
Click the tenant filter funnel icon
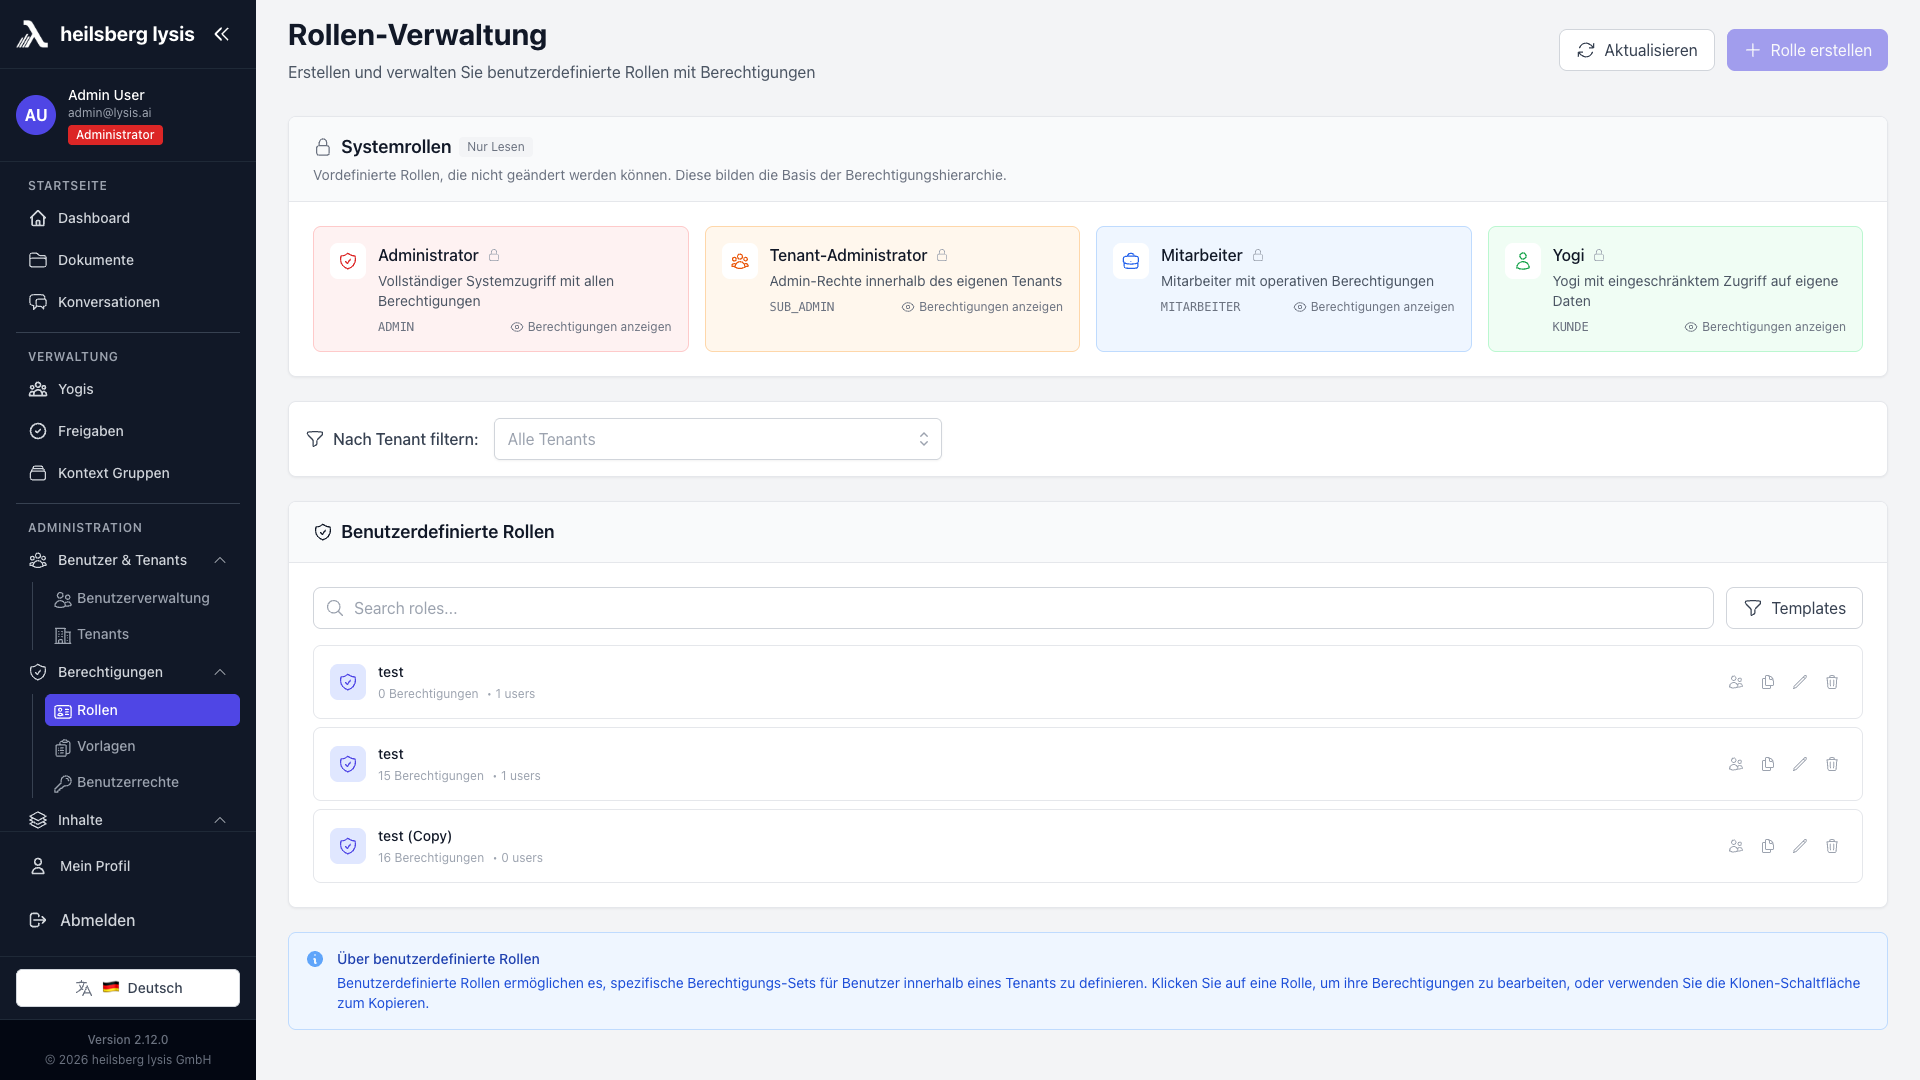[x=315, y=439]
